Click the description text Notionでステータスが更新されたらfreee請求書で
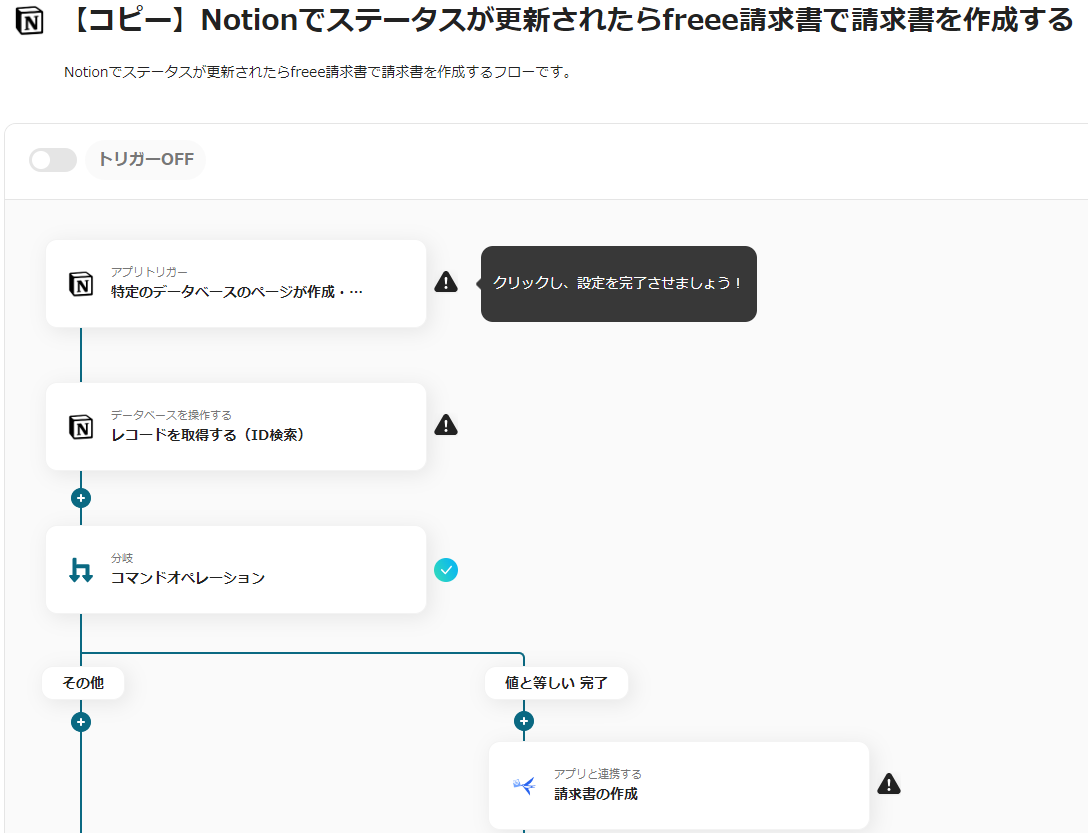 tap(318, 72)
